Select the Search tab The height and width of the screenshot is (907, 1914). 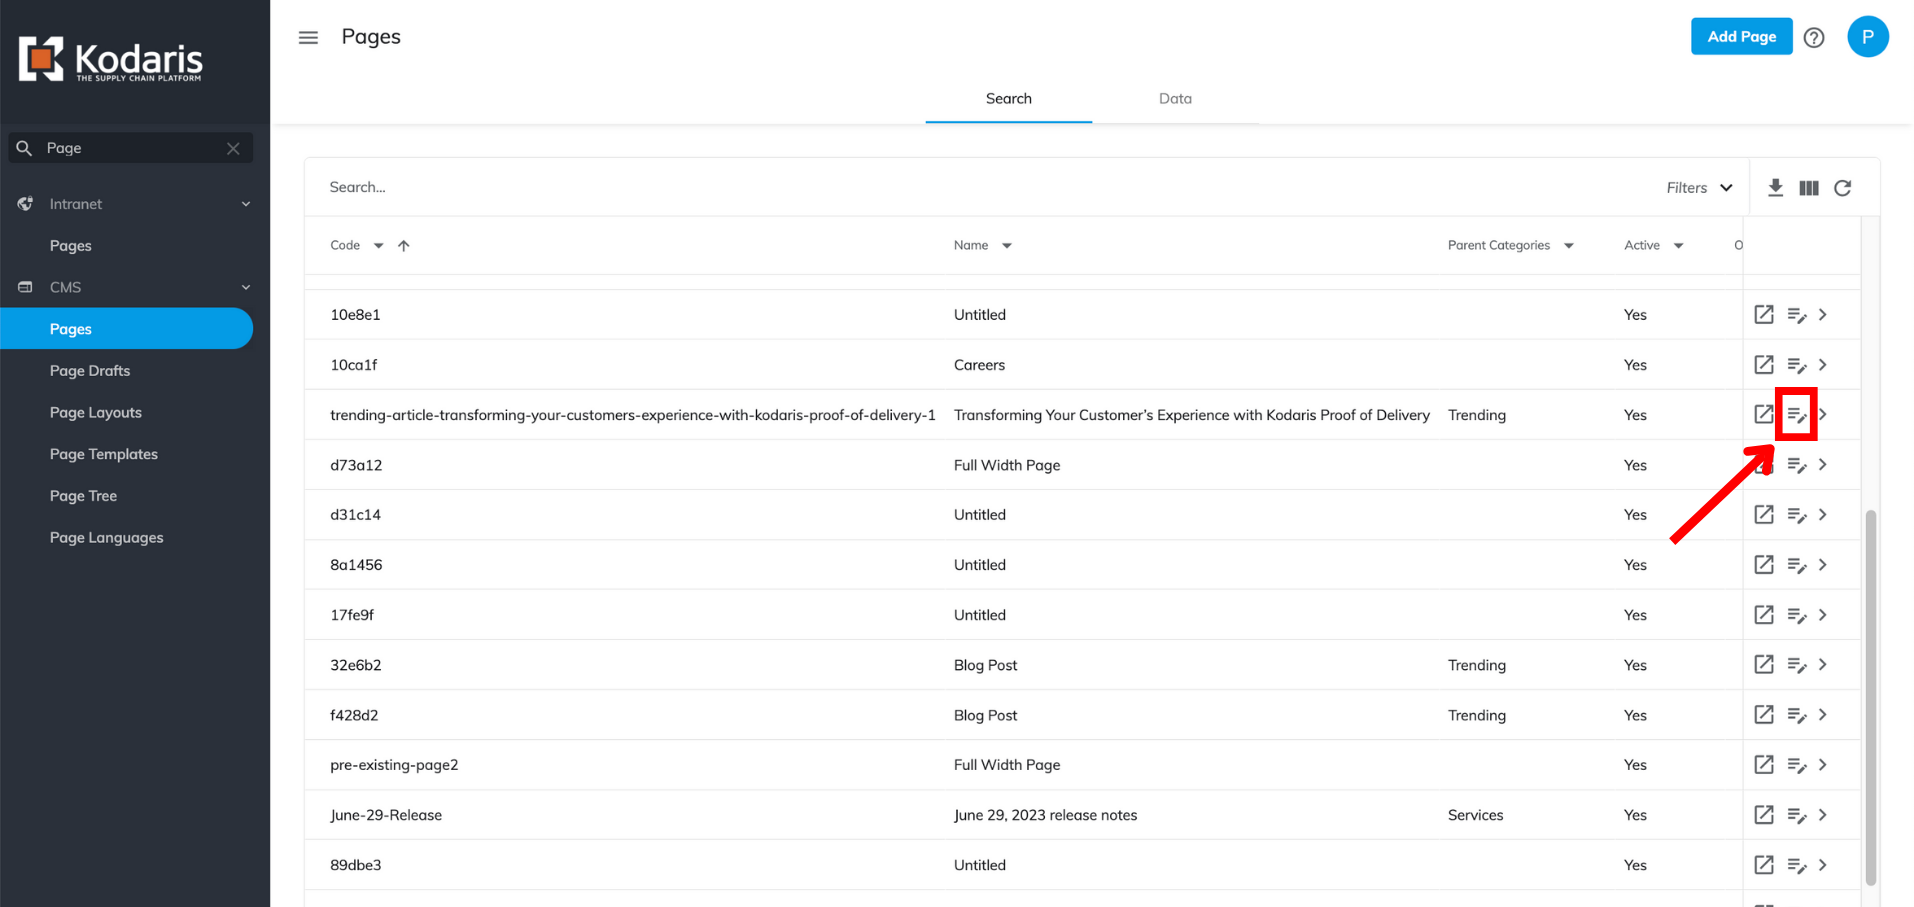[1008, 98]
